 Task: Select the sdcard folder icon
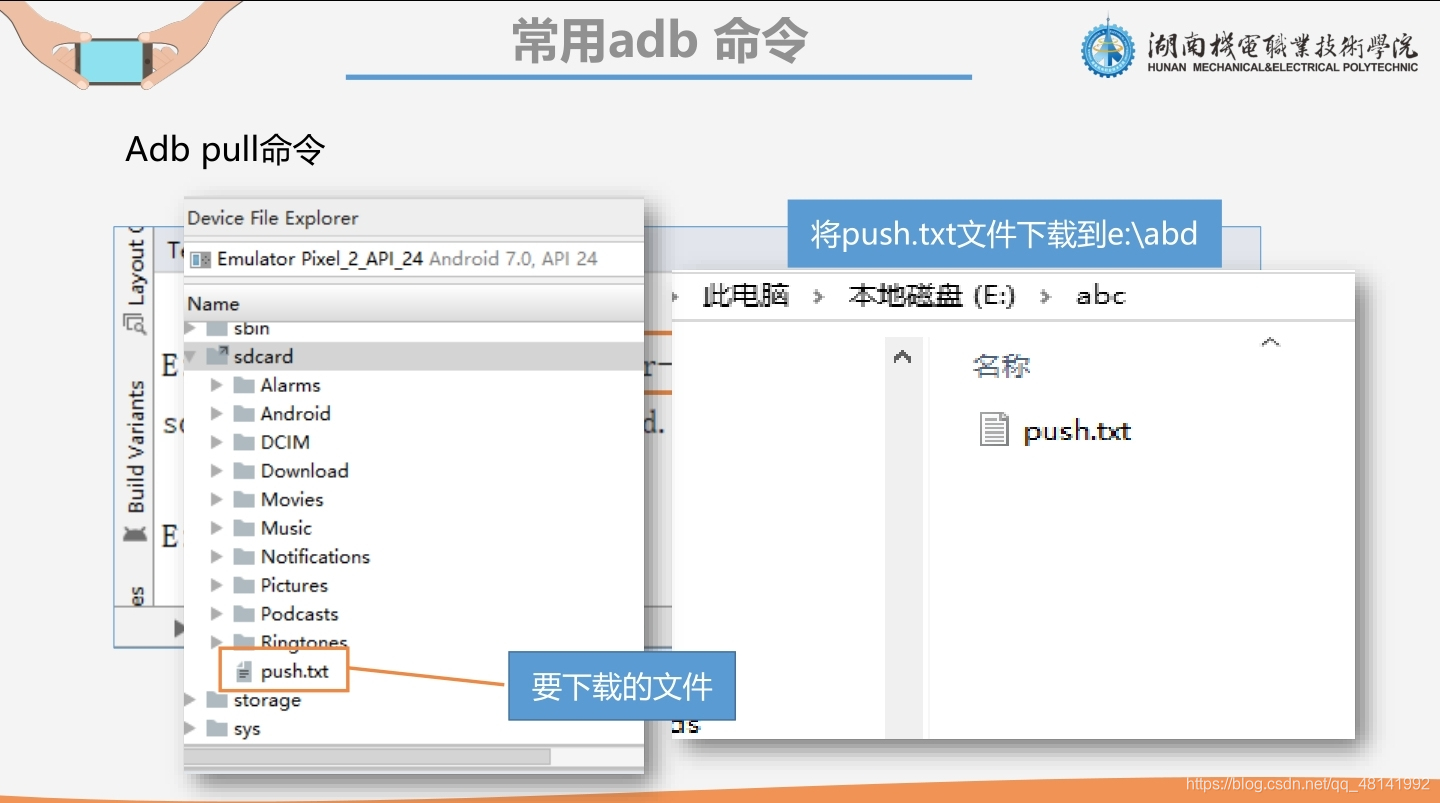click(217, 356)
